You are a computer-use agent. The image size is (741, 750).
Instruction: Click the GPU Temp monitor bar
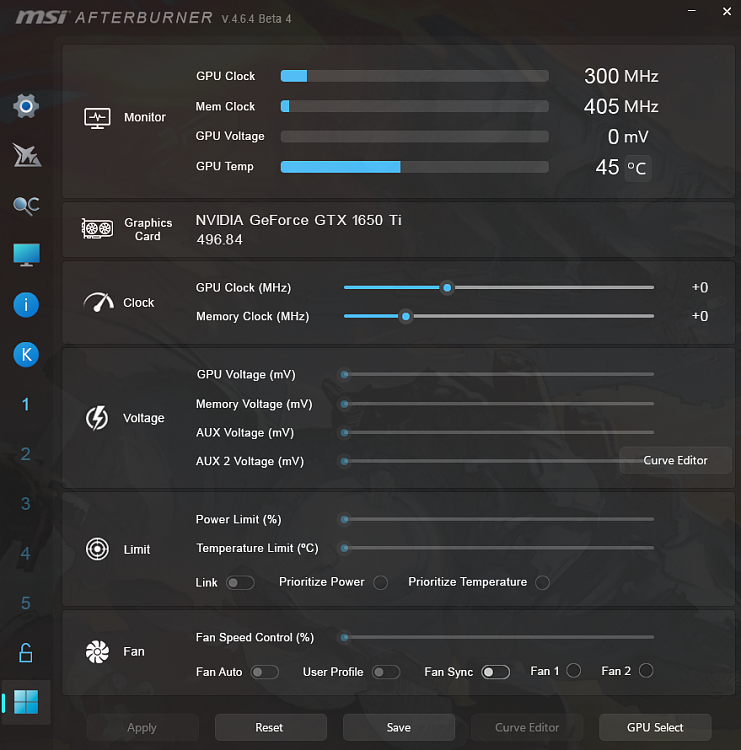coord(415,167)
